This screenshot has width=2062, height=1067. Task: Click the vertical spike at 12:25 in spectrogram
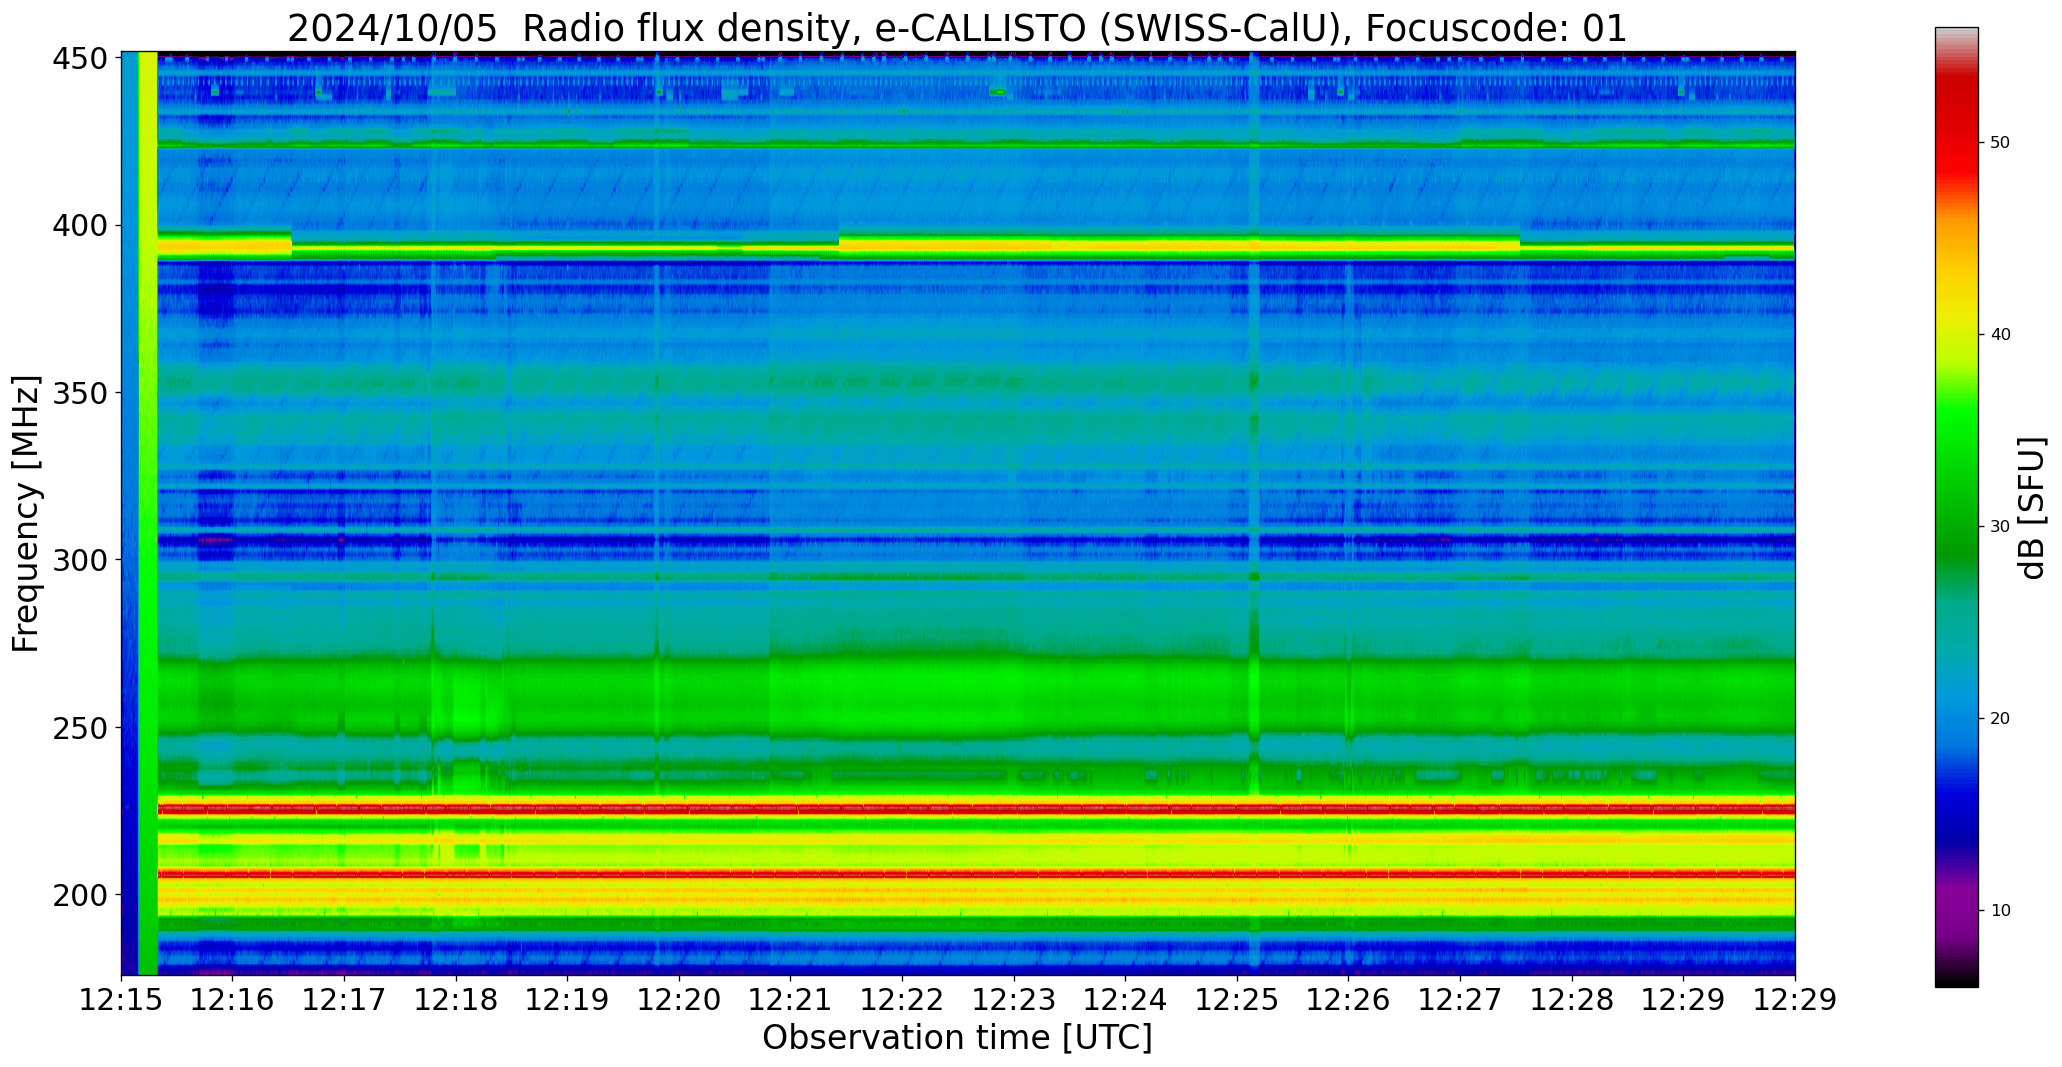tap(1254, 513)
